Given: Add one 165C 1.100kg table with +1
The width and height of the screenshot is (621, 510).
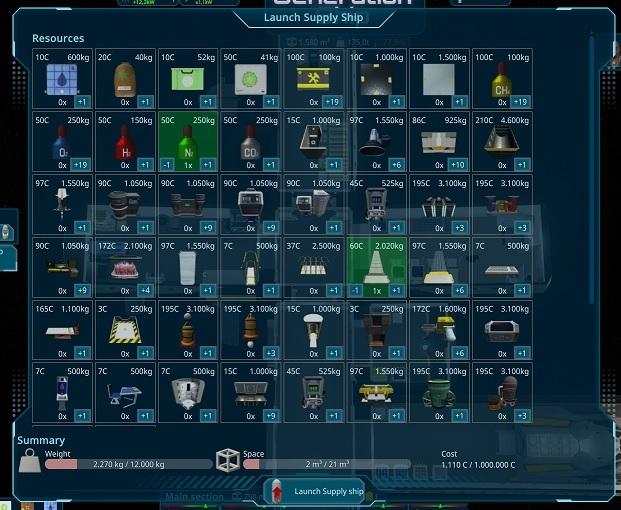Looking at the screenshot, I should [82, 353].
